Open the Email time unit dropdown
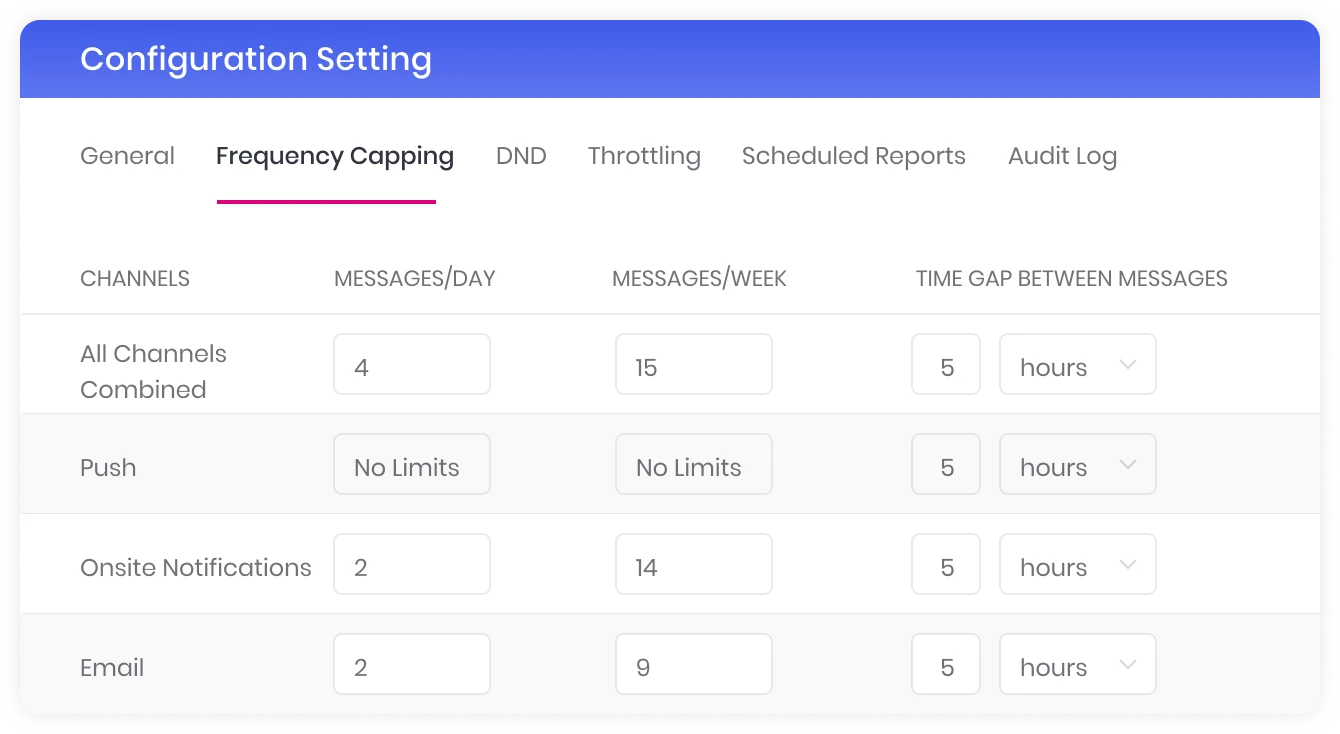The image size is (1340, 734). [1078, 665]
